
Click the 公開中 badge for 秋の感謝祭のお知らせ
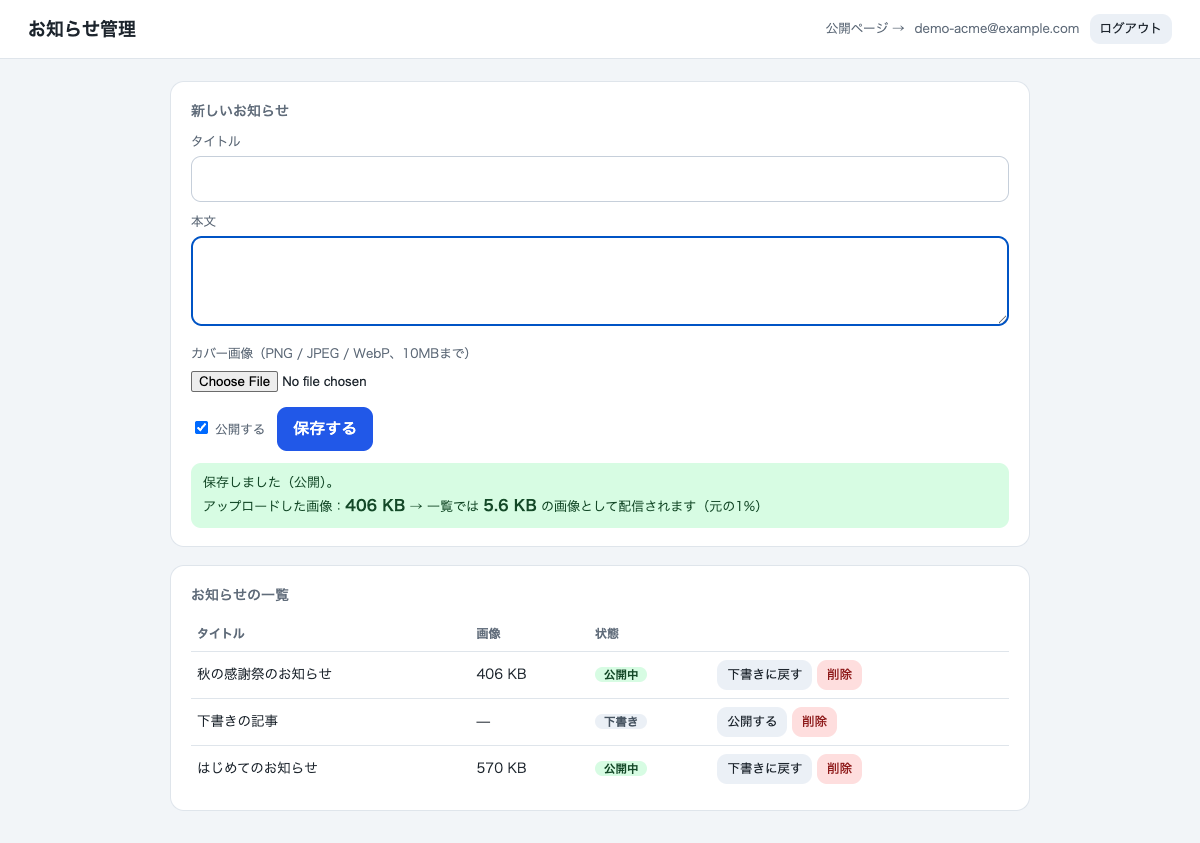pos(621,675)
